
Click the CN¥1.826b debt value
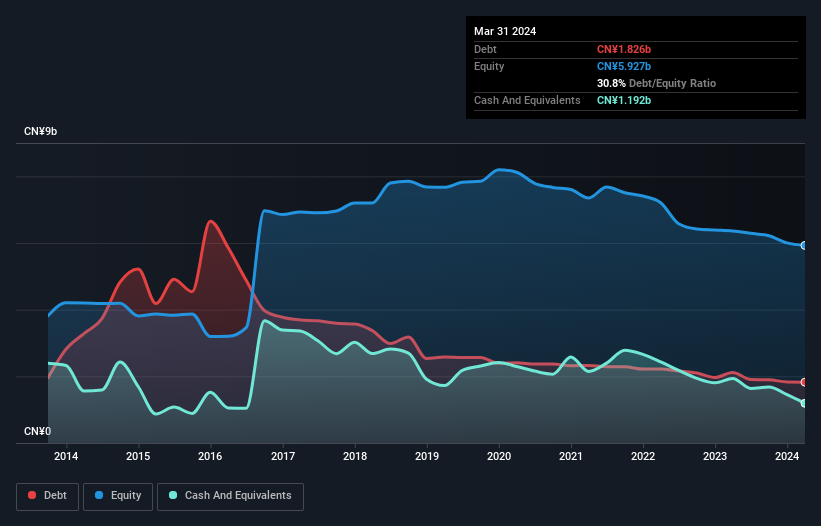tap(624, 49)
